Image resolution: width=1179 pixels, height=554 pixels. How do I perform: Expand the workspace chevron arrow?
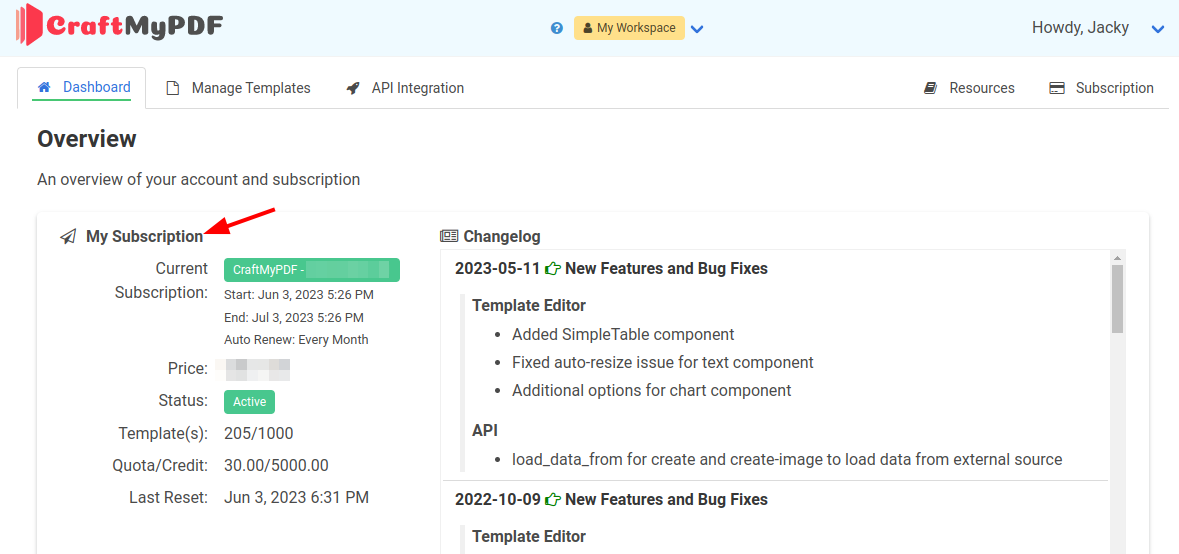tap(698, 29)
